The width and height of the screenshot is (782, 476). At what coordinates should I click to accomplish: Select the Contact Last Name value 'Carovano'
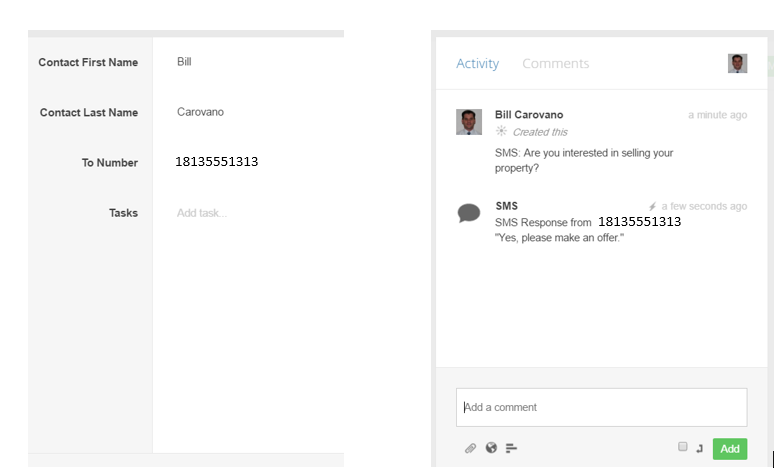[200, 112]
